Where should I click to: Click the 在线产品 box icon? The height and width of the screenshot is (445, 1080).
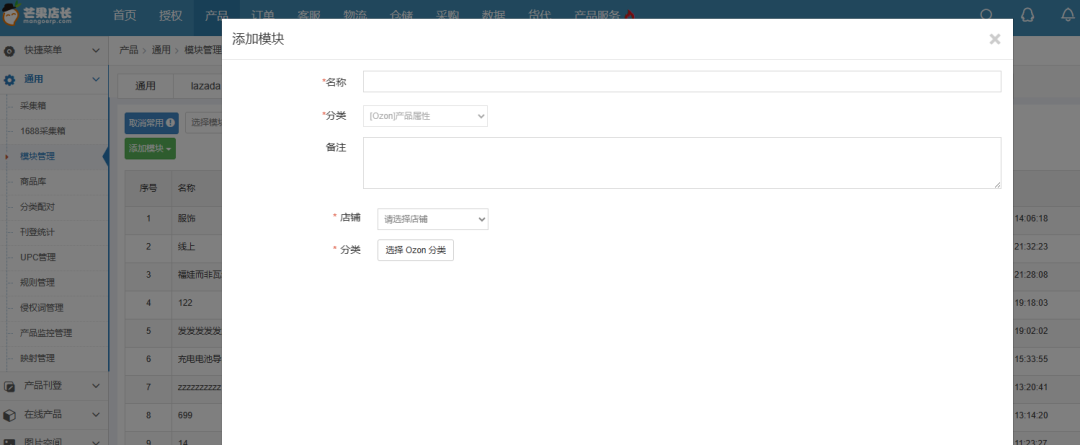[9, 415]
